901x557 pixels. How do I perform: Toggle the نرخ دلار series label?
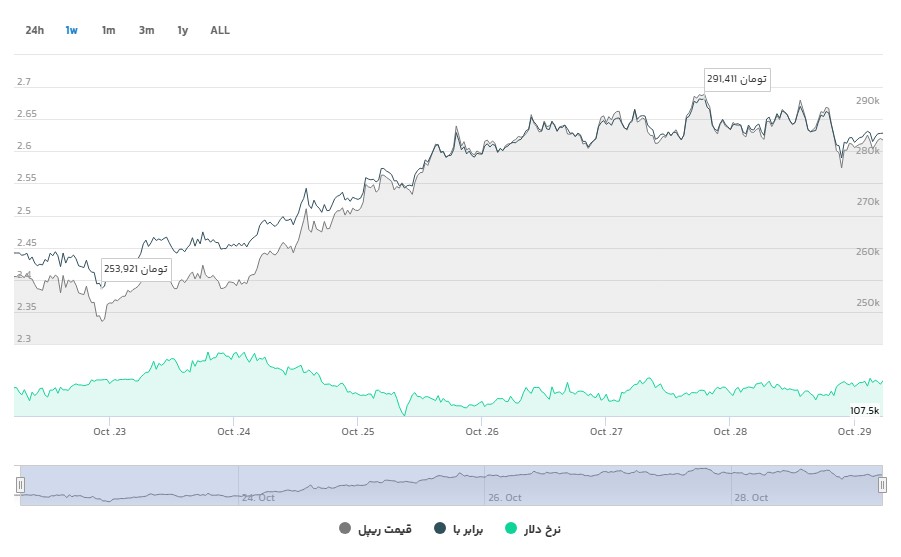point(543,529)
